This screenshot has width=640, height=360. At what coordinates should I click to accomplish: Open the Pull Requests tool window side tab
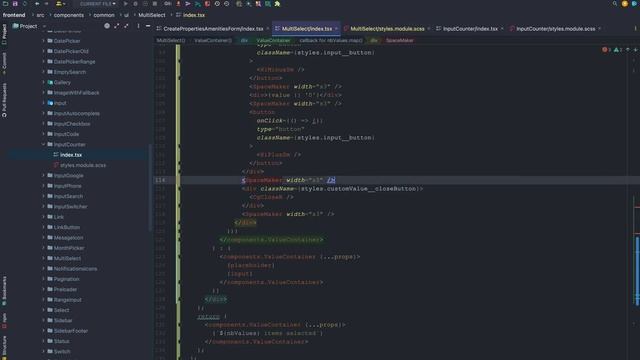click(4, 100)
